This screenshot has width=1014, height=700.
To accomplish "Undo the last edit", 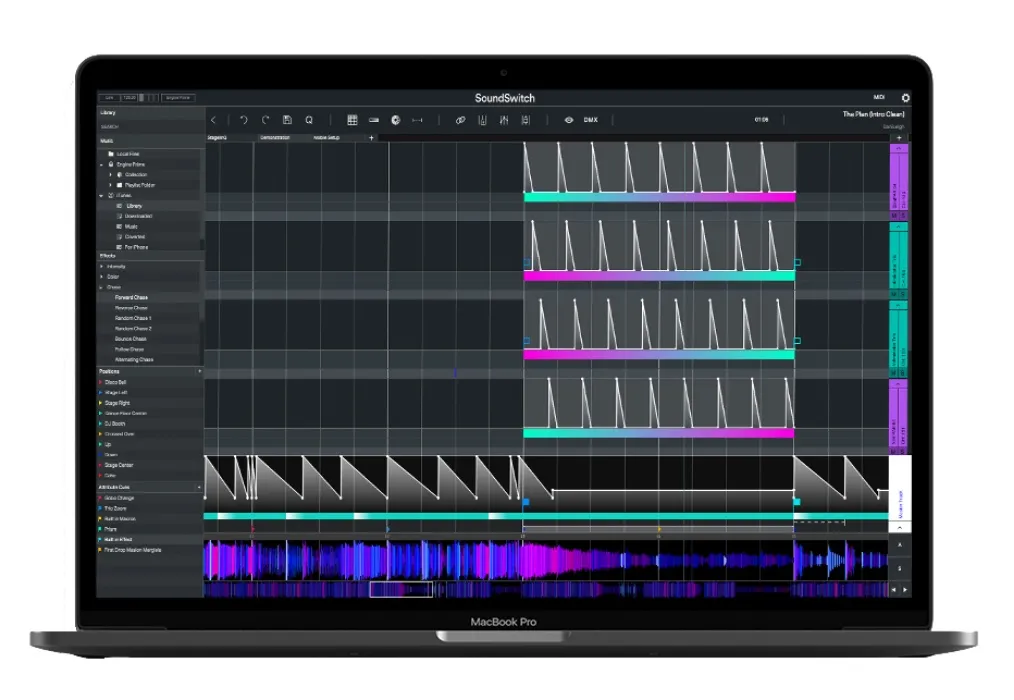I will [x=244, y=120].
